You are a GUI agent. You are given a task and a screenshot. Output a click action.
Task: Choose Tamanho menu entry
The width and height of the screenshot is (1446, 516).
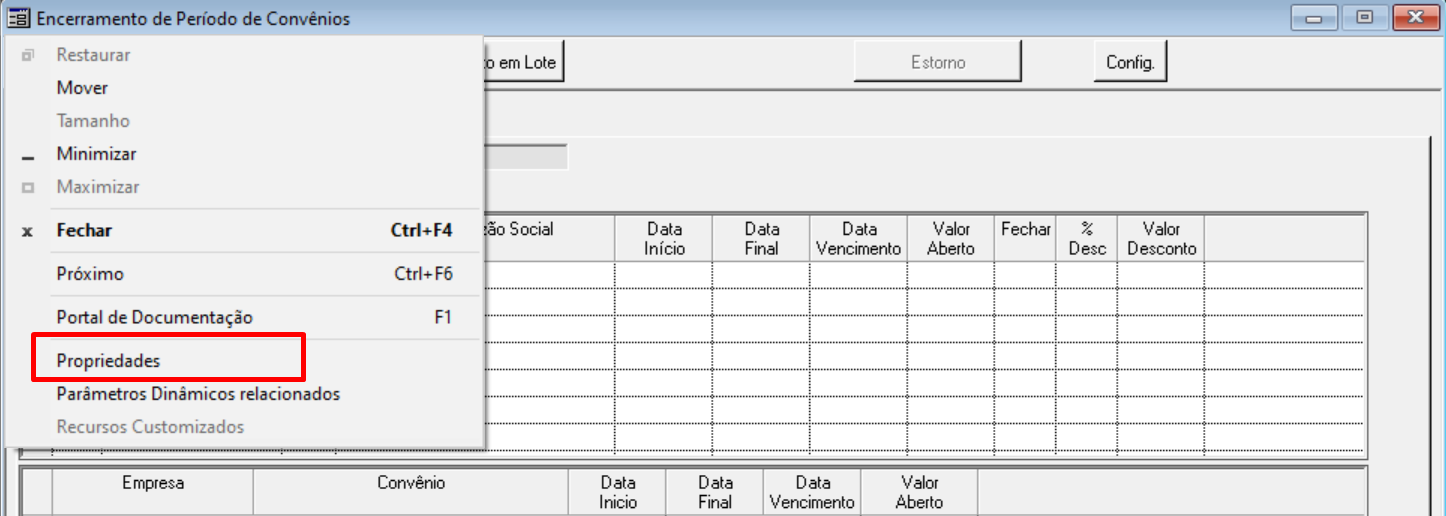click(245, 121)
